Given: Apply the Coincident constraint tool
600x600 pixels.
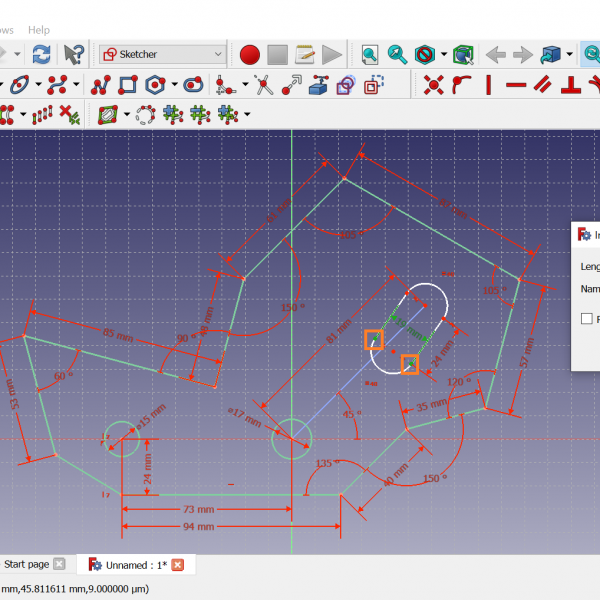Looking at the screenshot, I should pyautogui.click(x=433, y=85).
